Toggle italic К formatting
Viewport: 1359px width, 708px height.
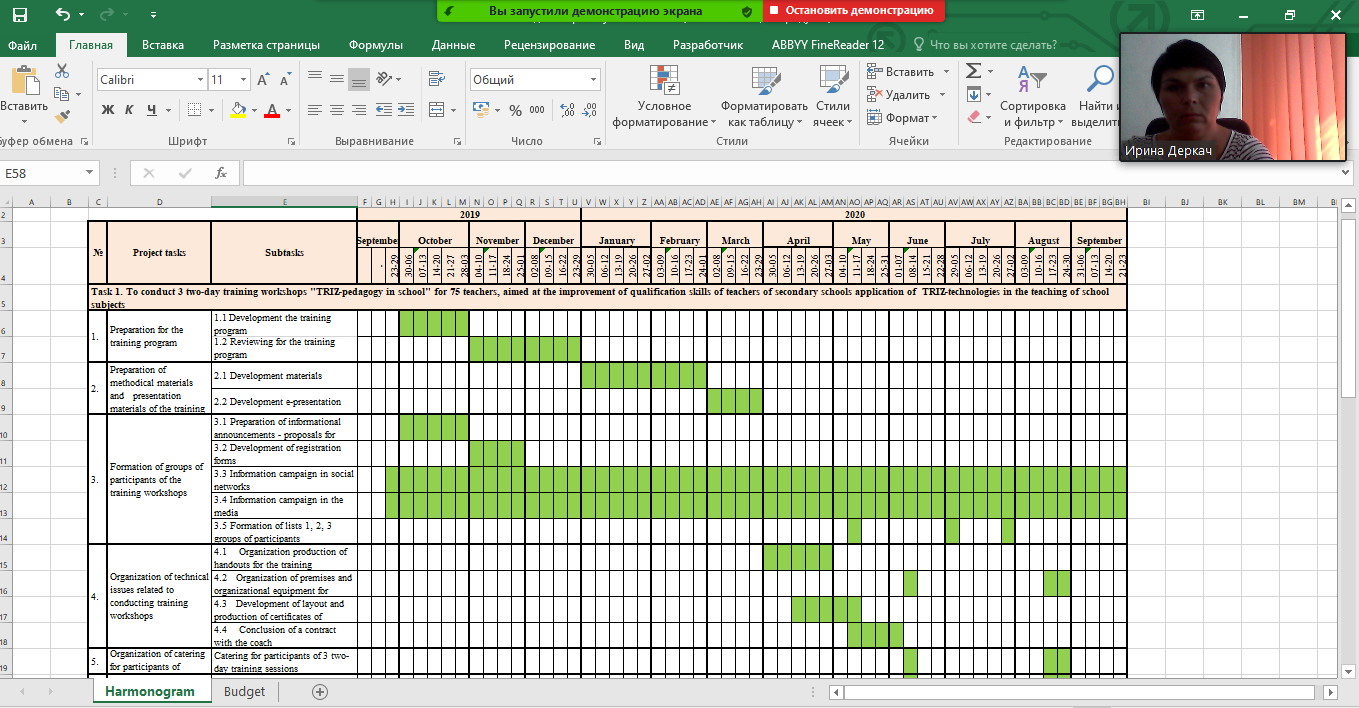(x=129, y=110)
